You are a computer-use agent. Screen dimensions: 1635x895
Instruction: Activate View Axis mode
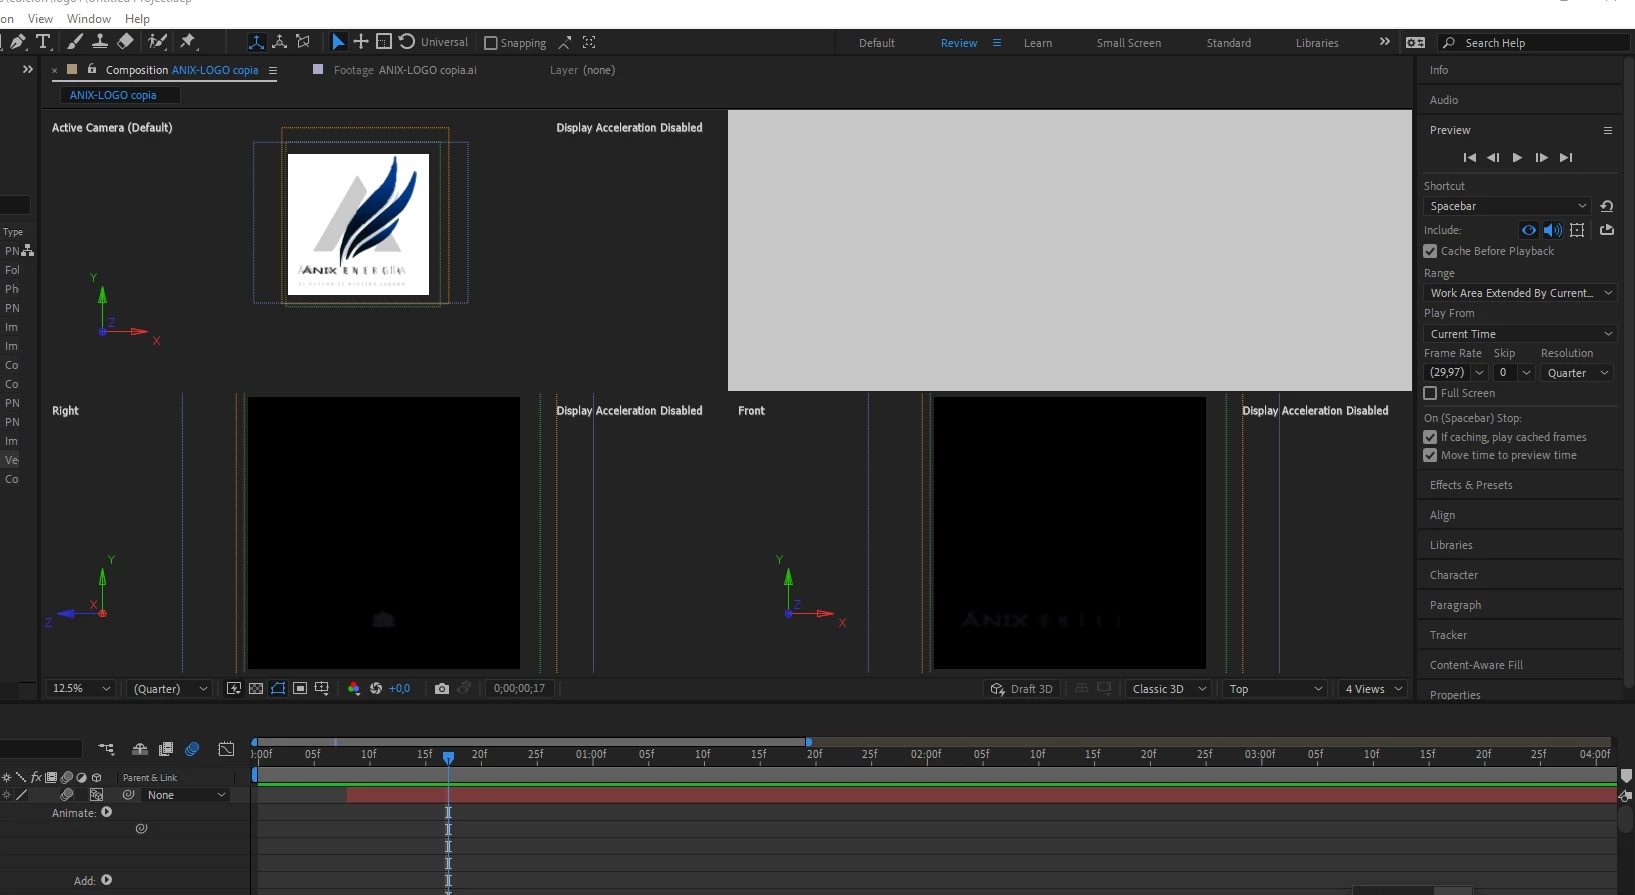pos(303,42)
